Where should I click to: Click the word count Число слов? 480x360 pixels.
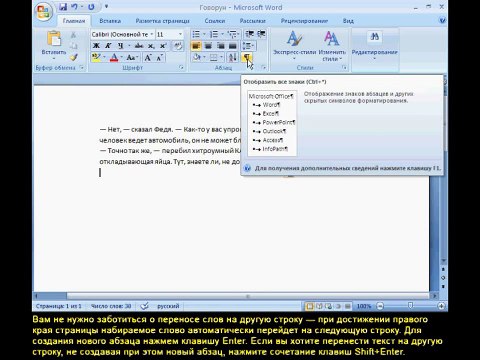(111, 306)
